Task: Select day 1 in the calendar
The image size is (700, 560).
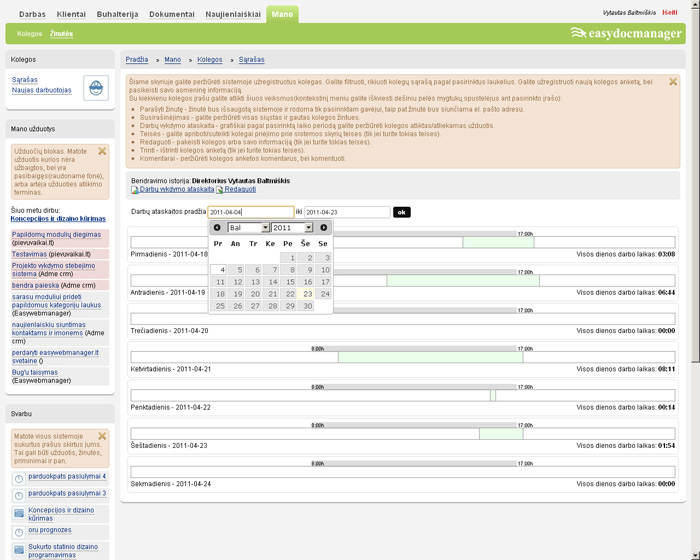Action: (x=288, y=258)
